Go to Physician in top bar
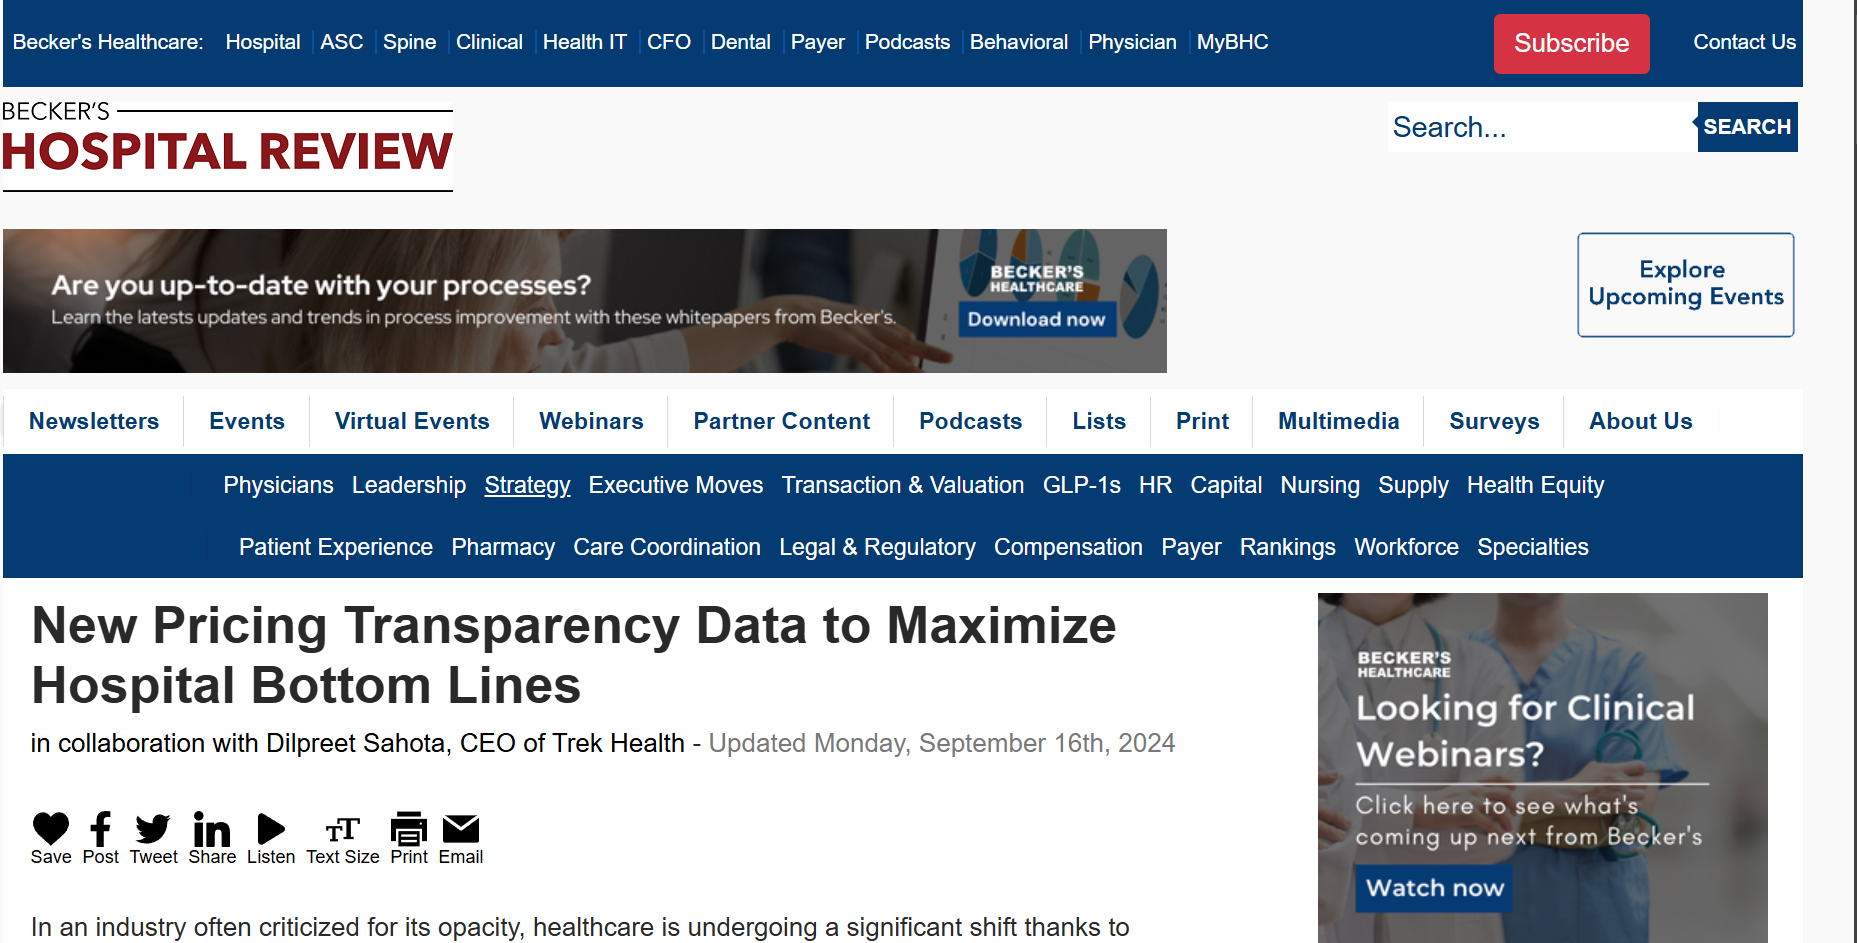 click(1132, 42)
